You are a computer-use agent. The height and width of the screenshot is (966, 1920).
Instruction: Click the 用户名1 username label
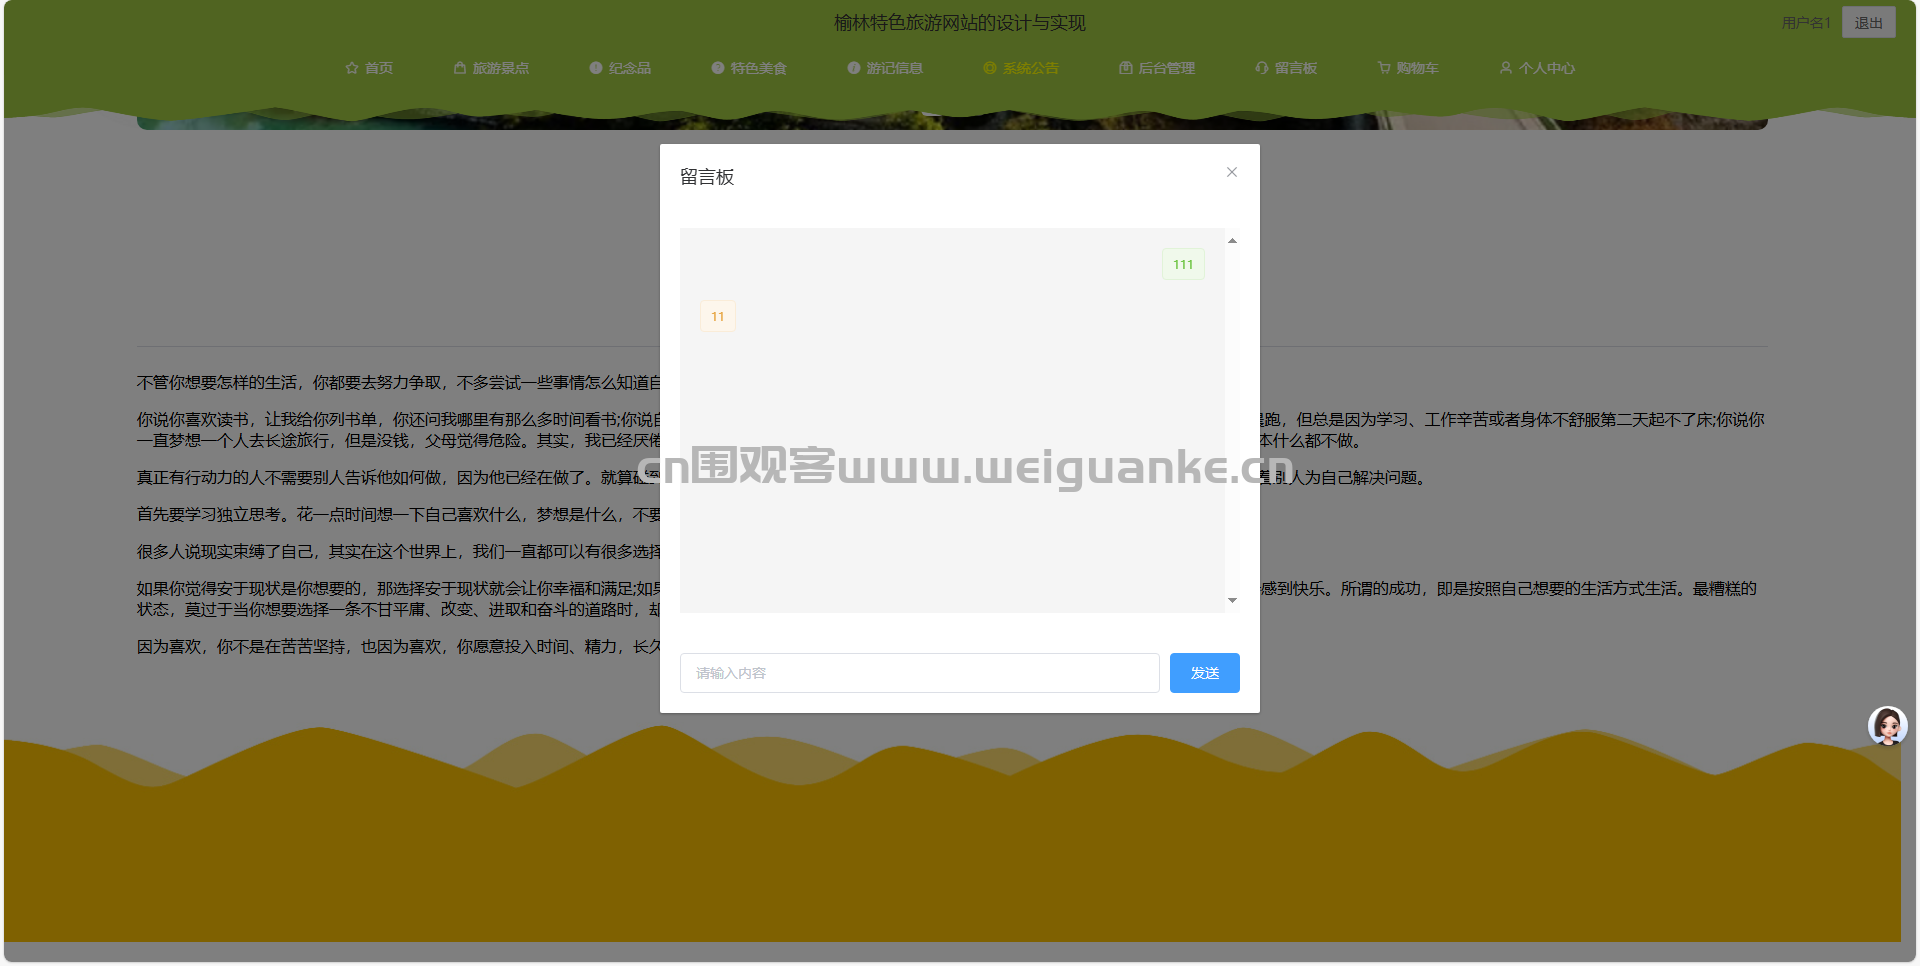pyautogui.click(x=1806, y=23)
